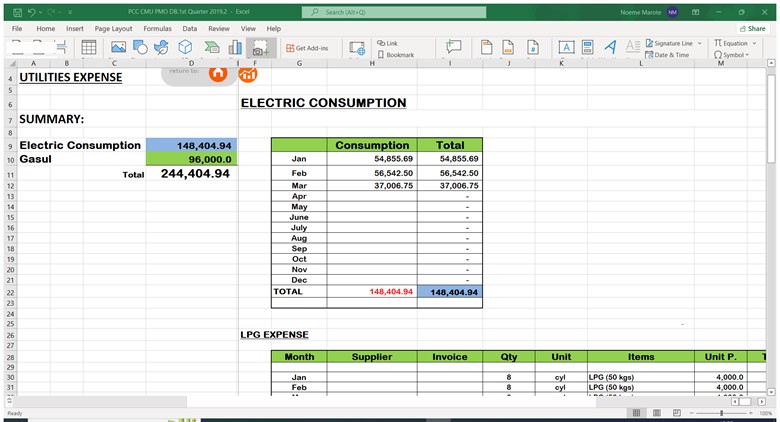Click the New Comment icon
This screenshot has height=422, width=780.
click(453, 47)
